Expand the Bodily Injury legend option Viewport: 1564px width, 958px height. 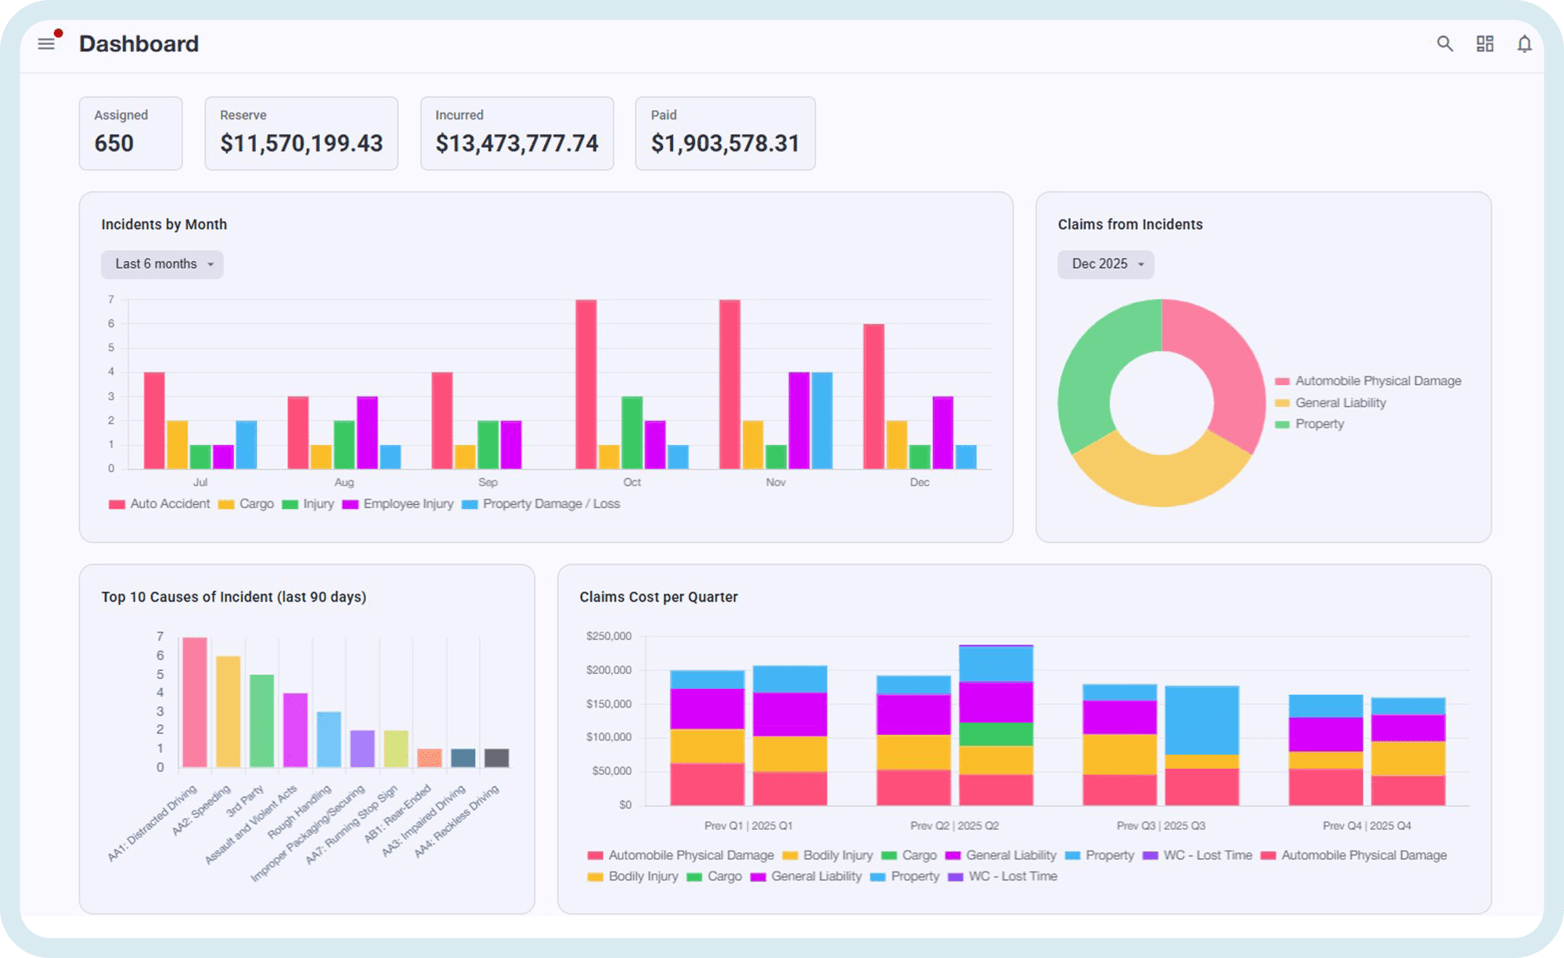[x=790, y=855]
